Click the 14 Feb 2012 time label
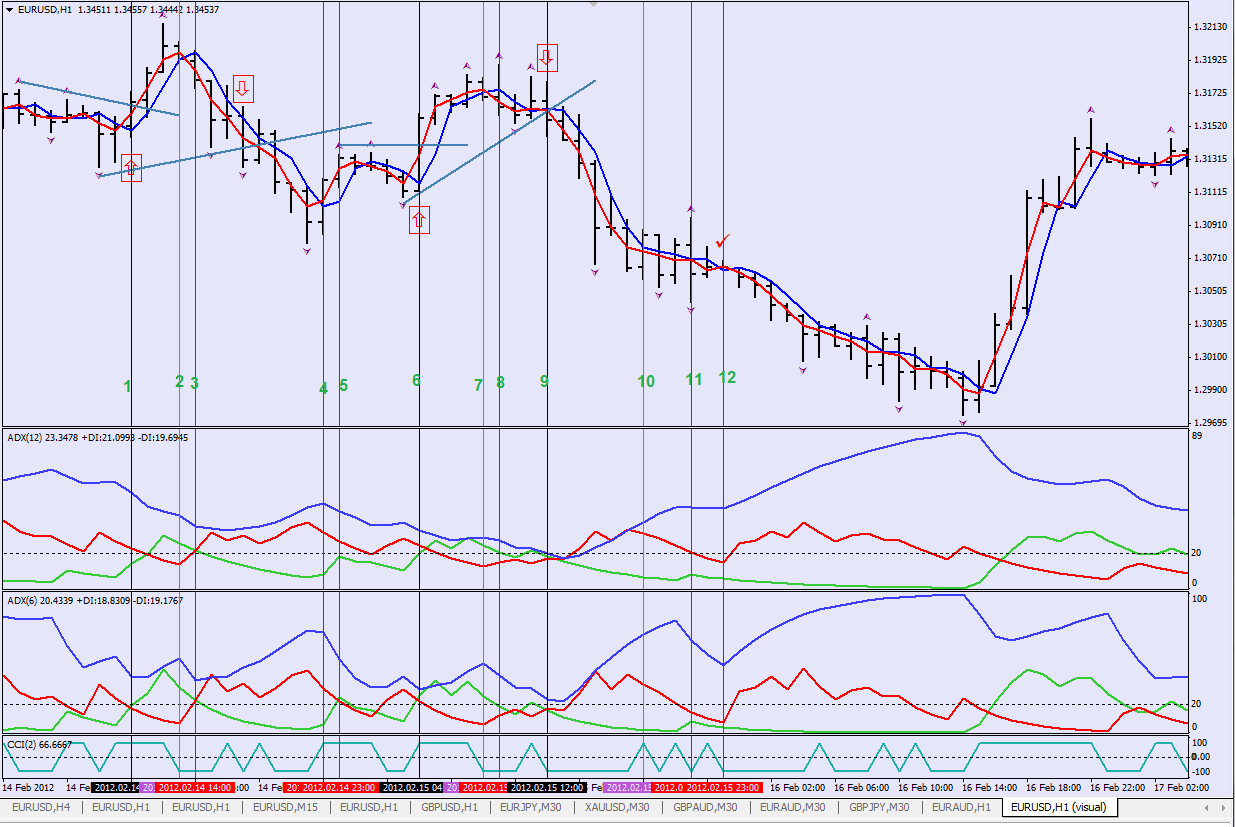The image size is (1235, 827). point(29,788)
